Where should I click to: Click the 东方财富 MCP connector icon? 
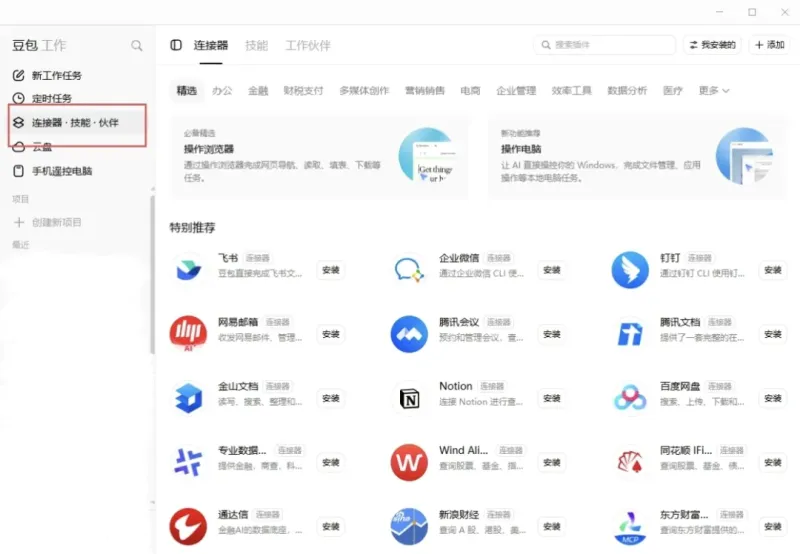tap(630, 527)
